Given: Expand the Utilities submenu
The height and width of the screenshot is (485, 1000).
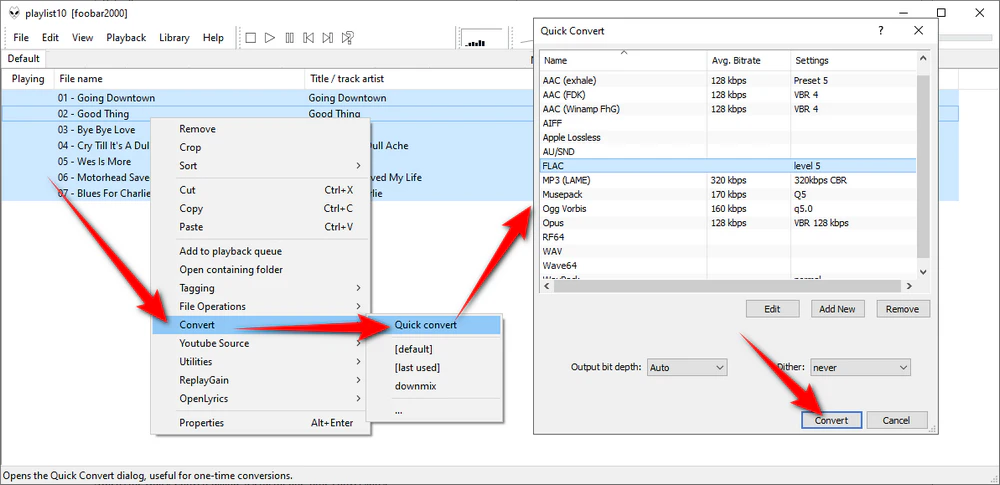Looking at the screenshot, I should tap(260, 362).
